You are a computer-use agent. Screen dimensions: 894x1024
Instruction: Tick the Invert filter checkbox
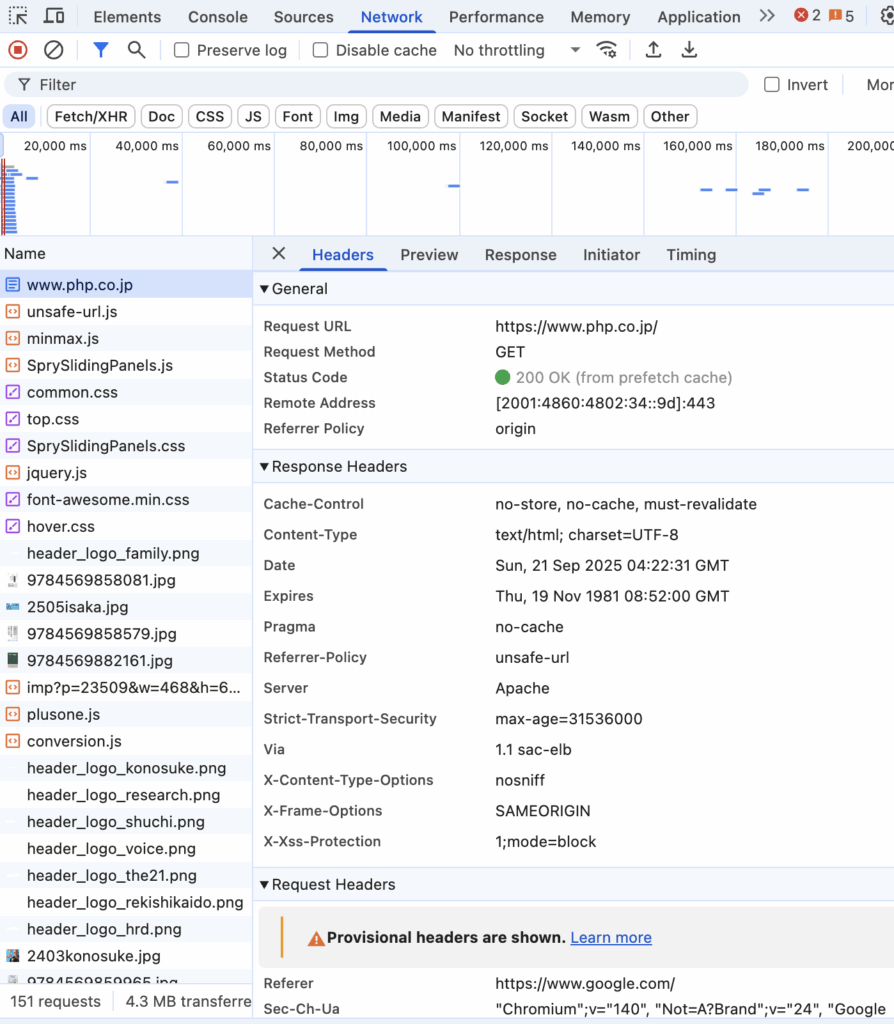(772, 85)
